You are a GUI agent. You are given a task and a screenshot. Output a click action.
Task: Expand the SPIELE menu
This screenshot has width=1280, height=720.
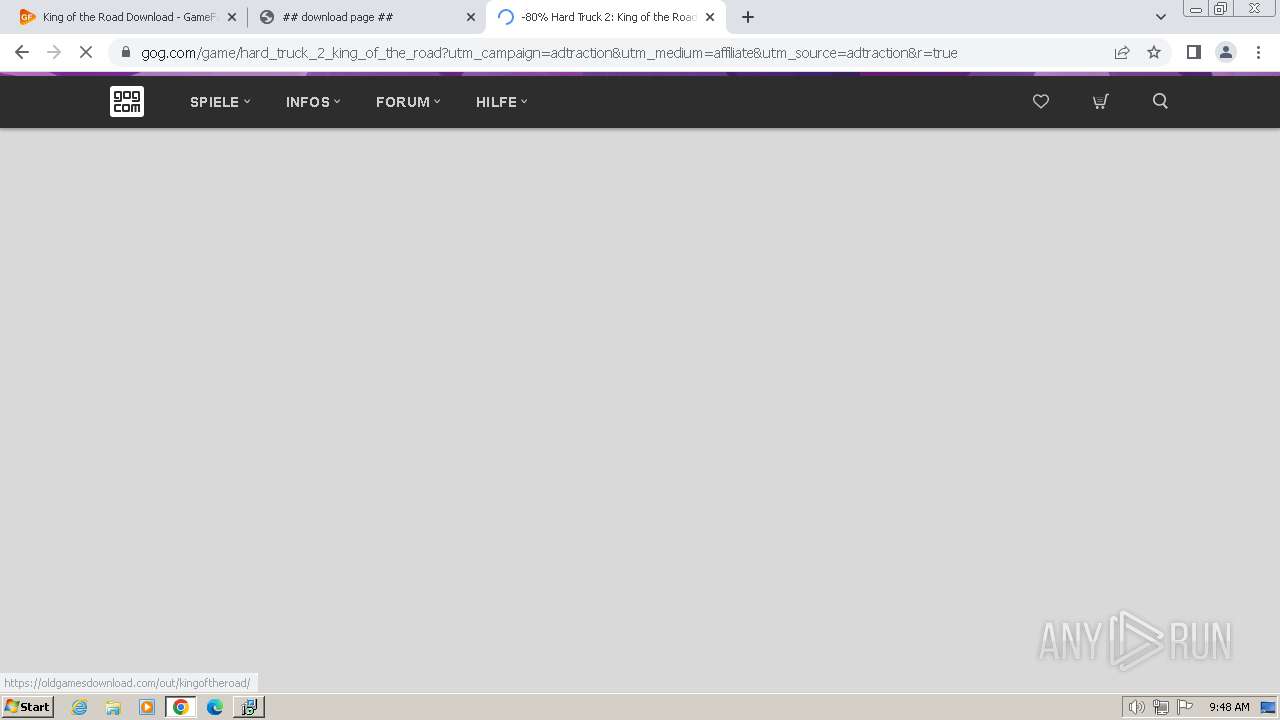click(x=220, y=102)
